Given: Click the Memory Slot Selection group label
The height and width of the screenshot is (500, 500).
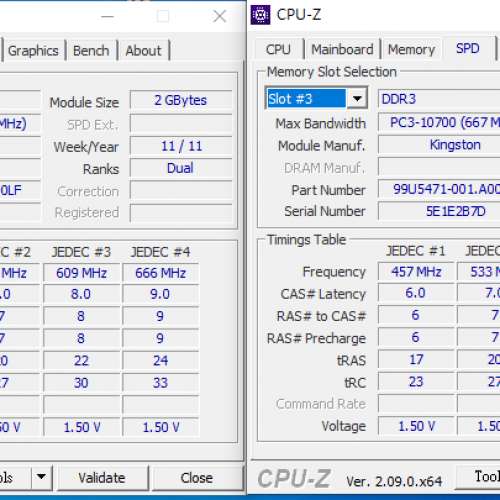Looking at the screenshot, I should click(332, 72).
